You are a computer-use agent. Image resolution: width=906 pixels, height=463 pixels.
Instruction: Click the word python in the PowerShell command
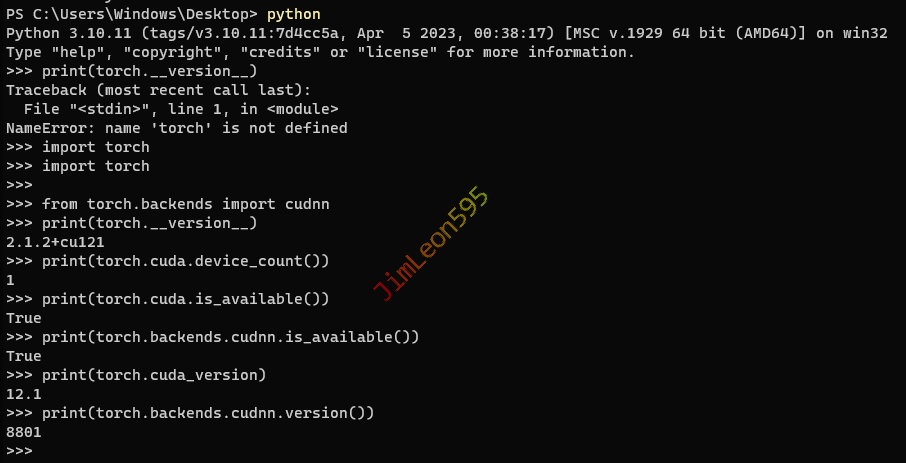point(293,14)
